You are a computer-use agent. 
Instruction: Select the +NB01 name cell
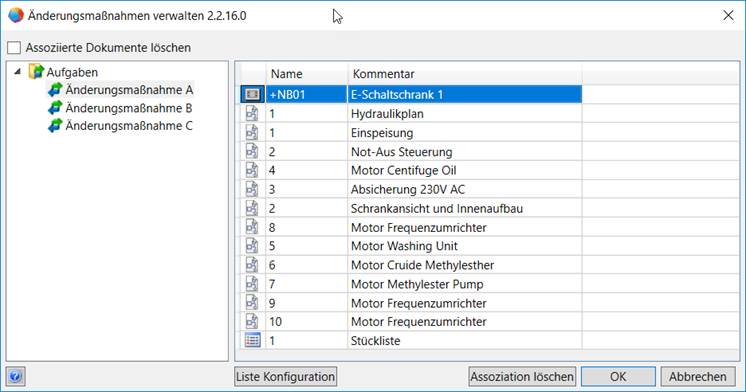click(x=306, y=94)
